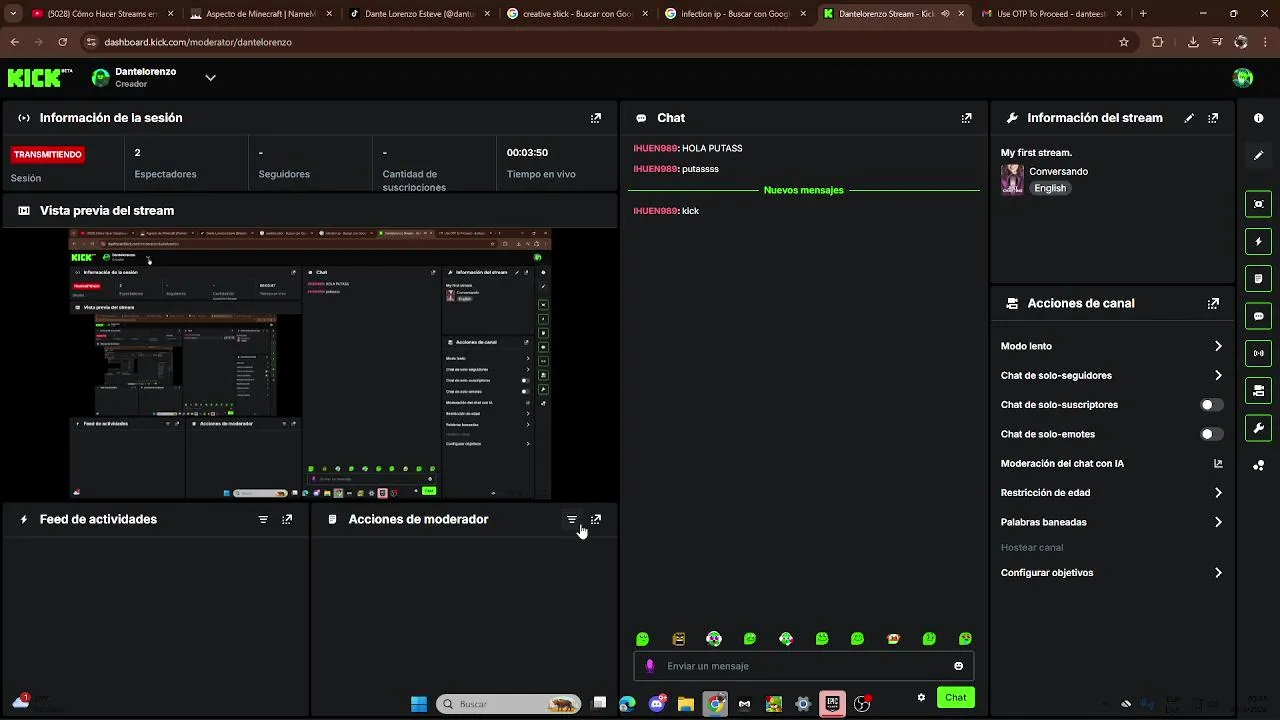The image size is (1280, 720).
Task: Click Enviar un mensaje input field
Action: (x=803, y=666)
